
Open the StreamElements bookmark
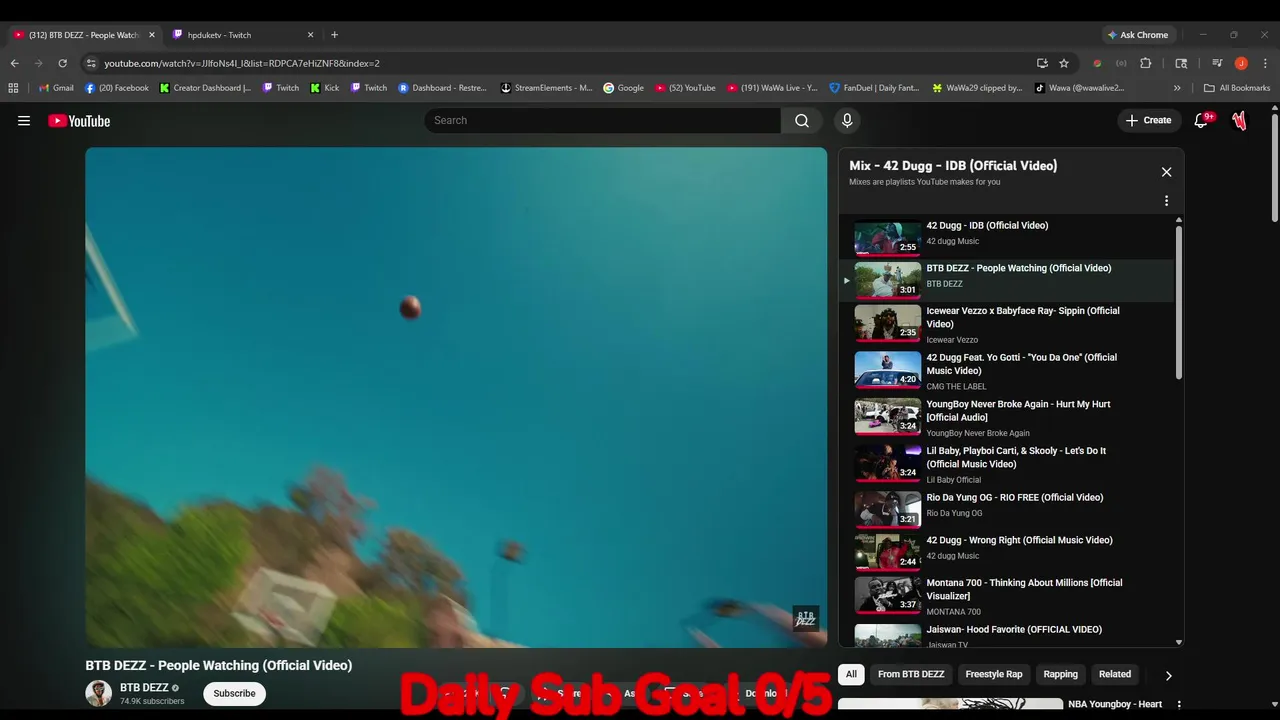[x=547, y=88]
